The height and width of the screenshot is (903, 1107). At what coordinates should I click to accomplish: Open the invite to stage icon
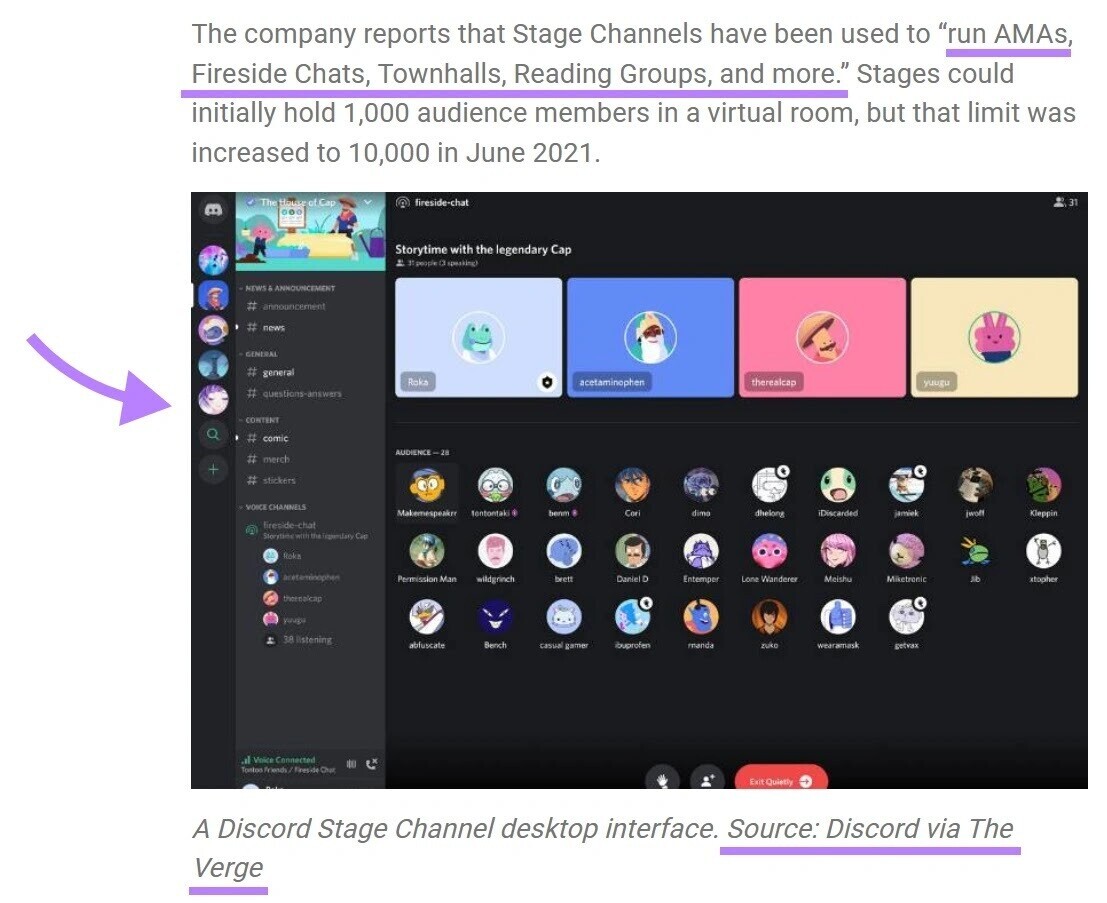tap(707, 779)
